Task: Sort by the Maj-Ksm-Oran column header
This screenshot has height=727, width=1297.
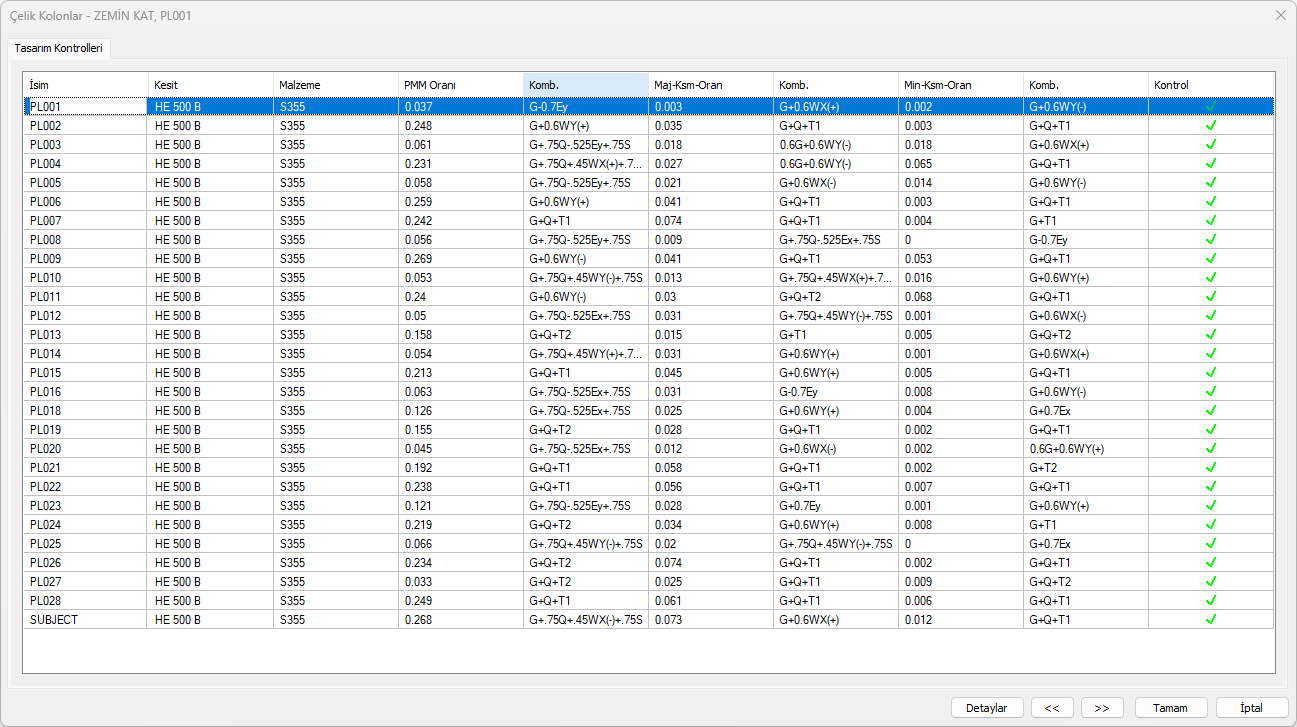Action: (x=711, y=85)
